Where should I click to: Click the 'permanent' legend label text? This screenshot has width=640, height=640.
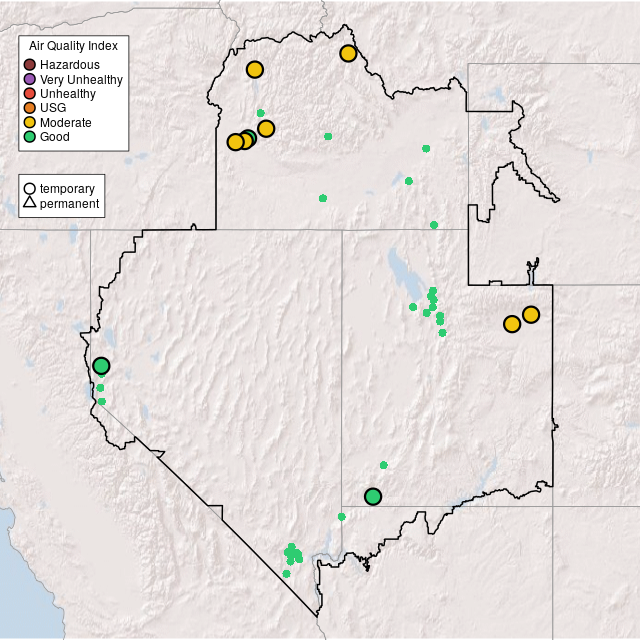tap(69, 204)
